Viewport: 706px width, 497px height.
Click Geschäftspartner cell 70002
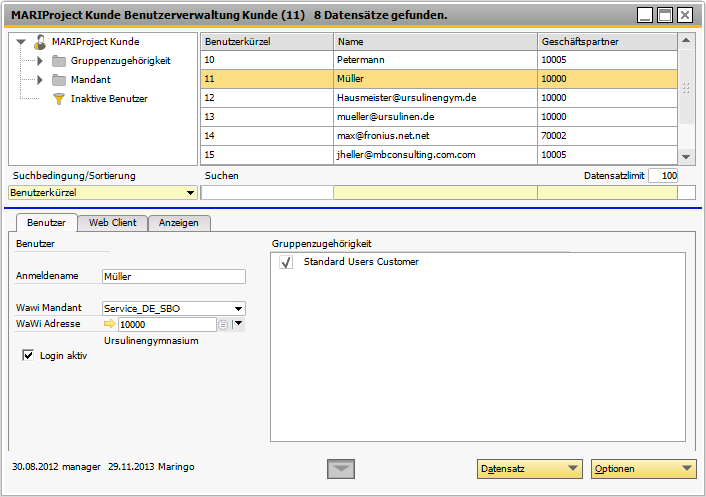click(x=607, y=136)
